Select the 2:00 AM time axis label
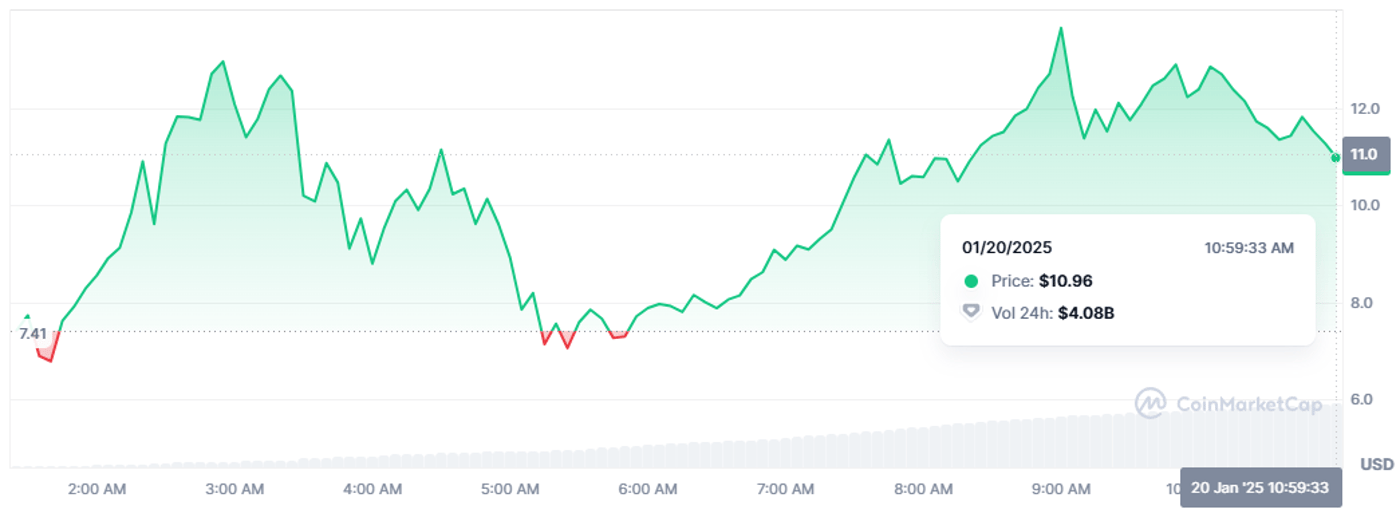The image size is (1400, 525). tap(96, 489)
